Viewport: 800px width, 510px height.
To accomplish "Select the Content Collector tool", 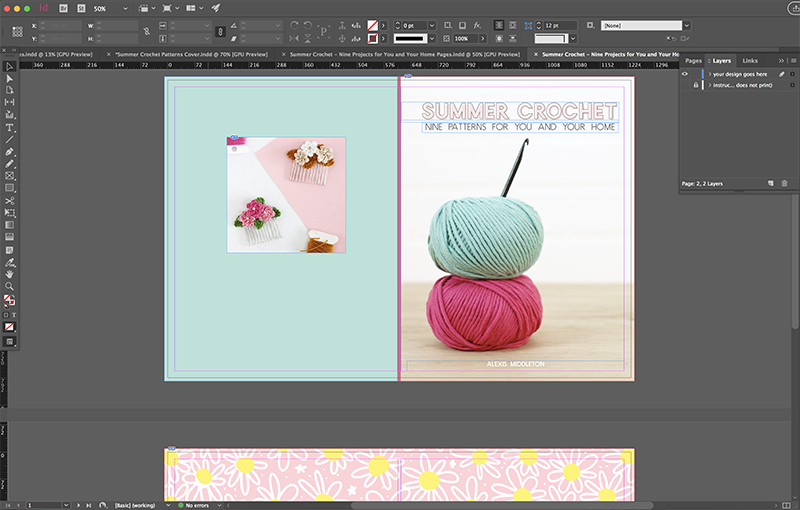I will click(9, 115).
